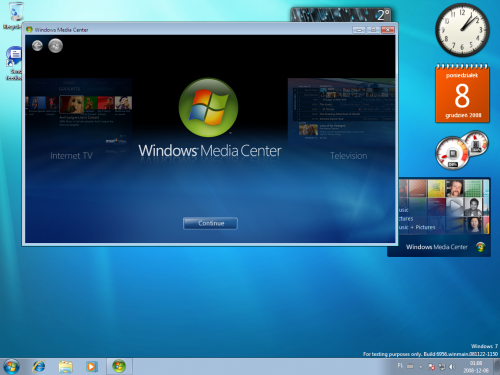Image resolution: width=500 pixels, height=375 pixels.
Task: Launch Internet Explorer from the taskbar
Action: pyautogui.click(x=39, y=367)
